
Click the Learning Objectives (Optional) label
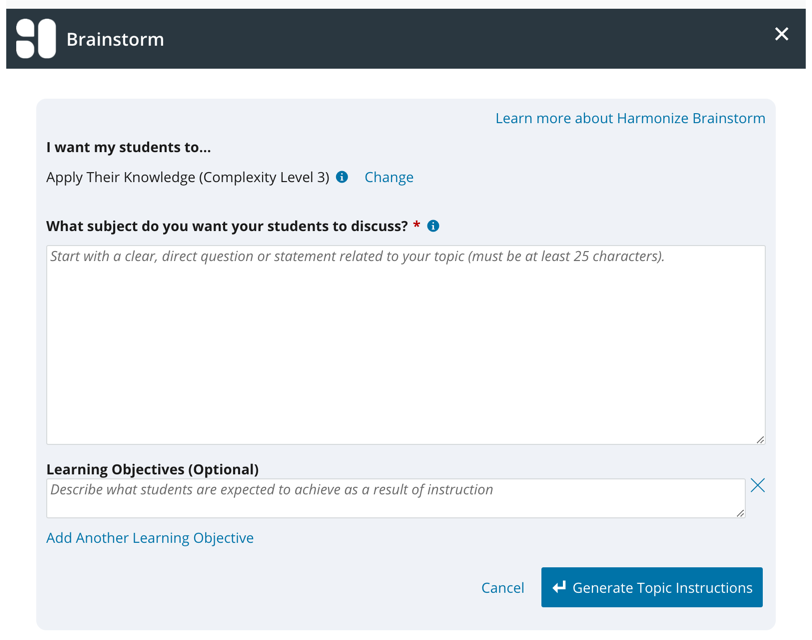152,469
